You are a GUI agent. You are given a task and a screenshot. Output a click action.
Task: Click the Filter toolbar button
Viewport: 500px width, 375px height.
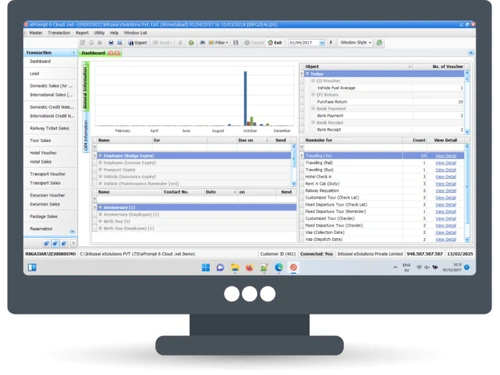(x=219, y=43)
